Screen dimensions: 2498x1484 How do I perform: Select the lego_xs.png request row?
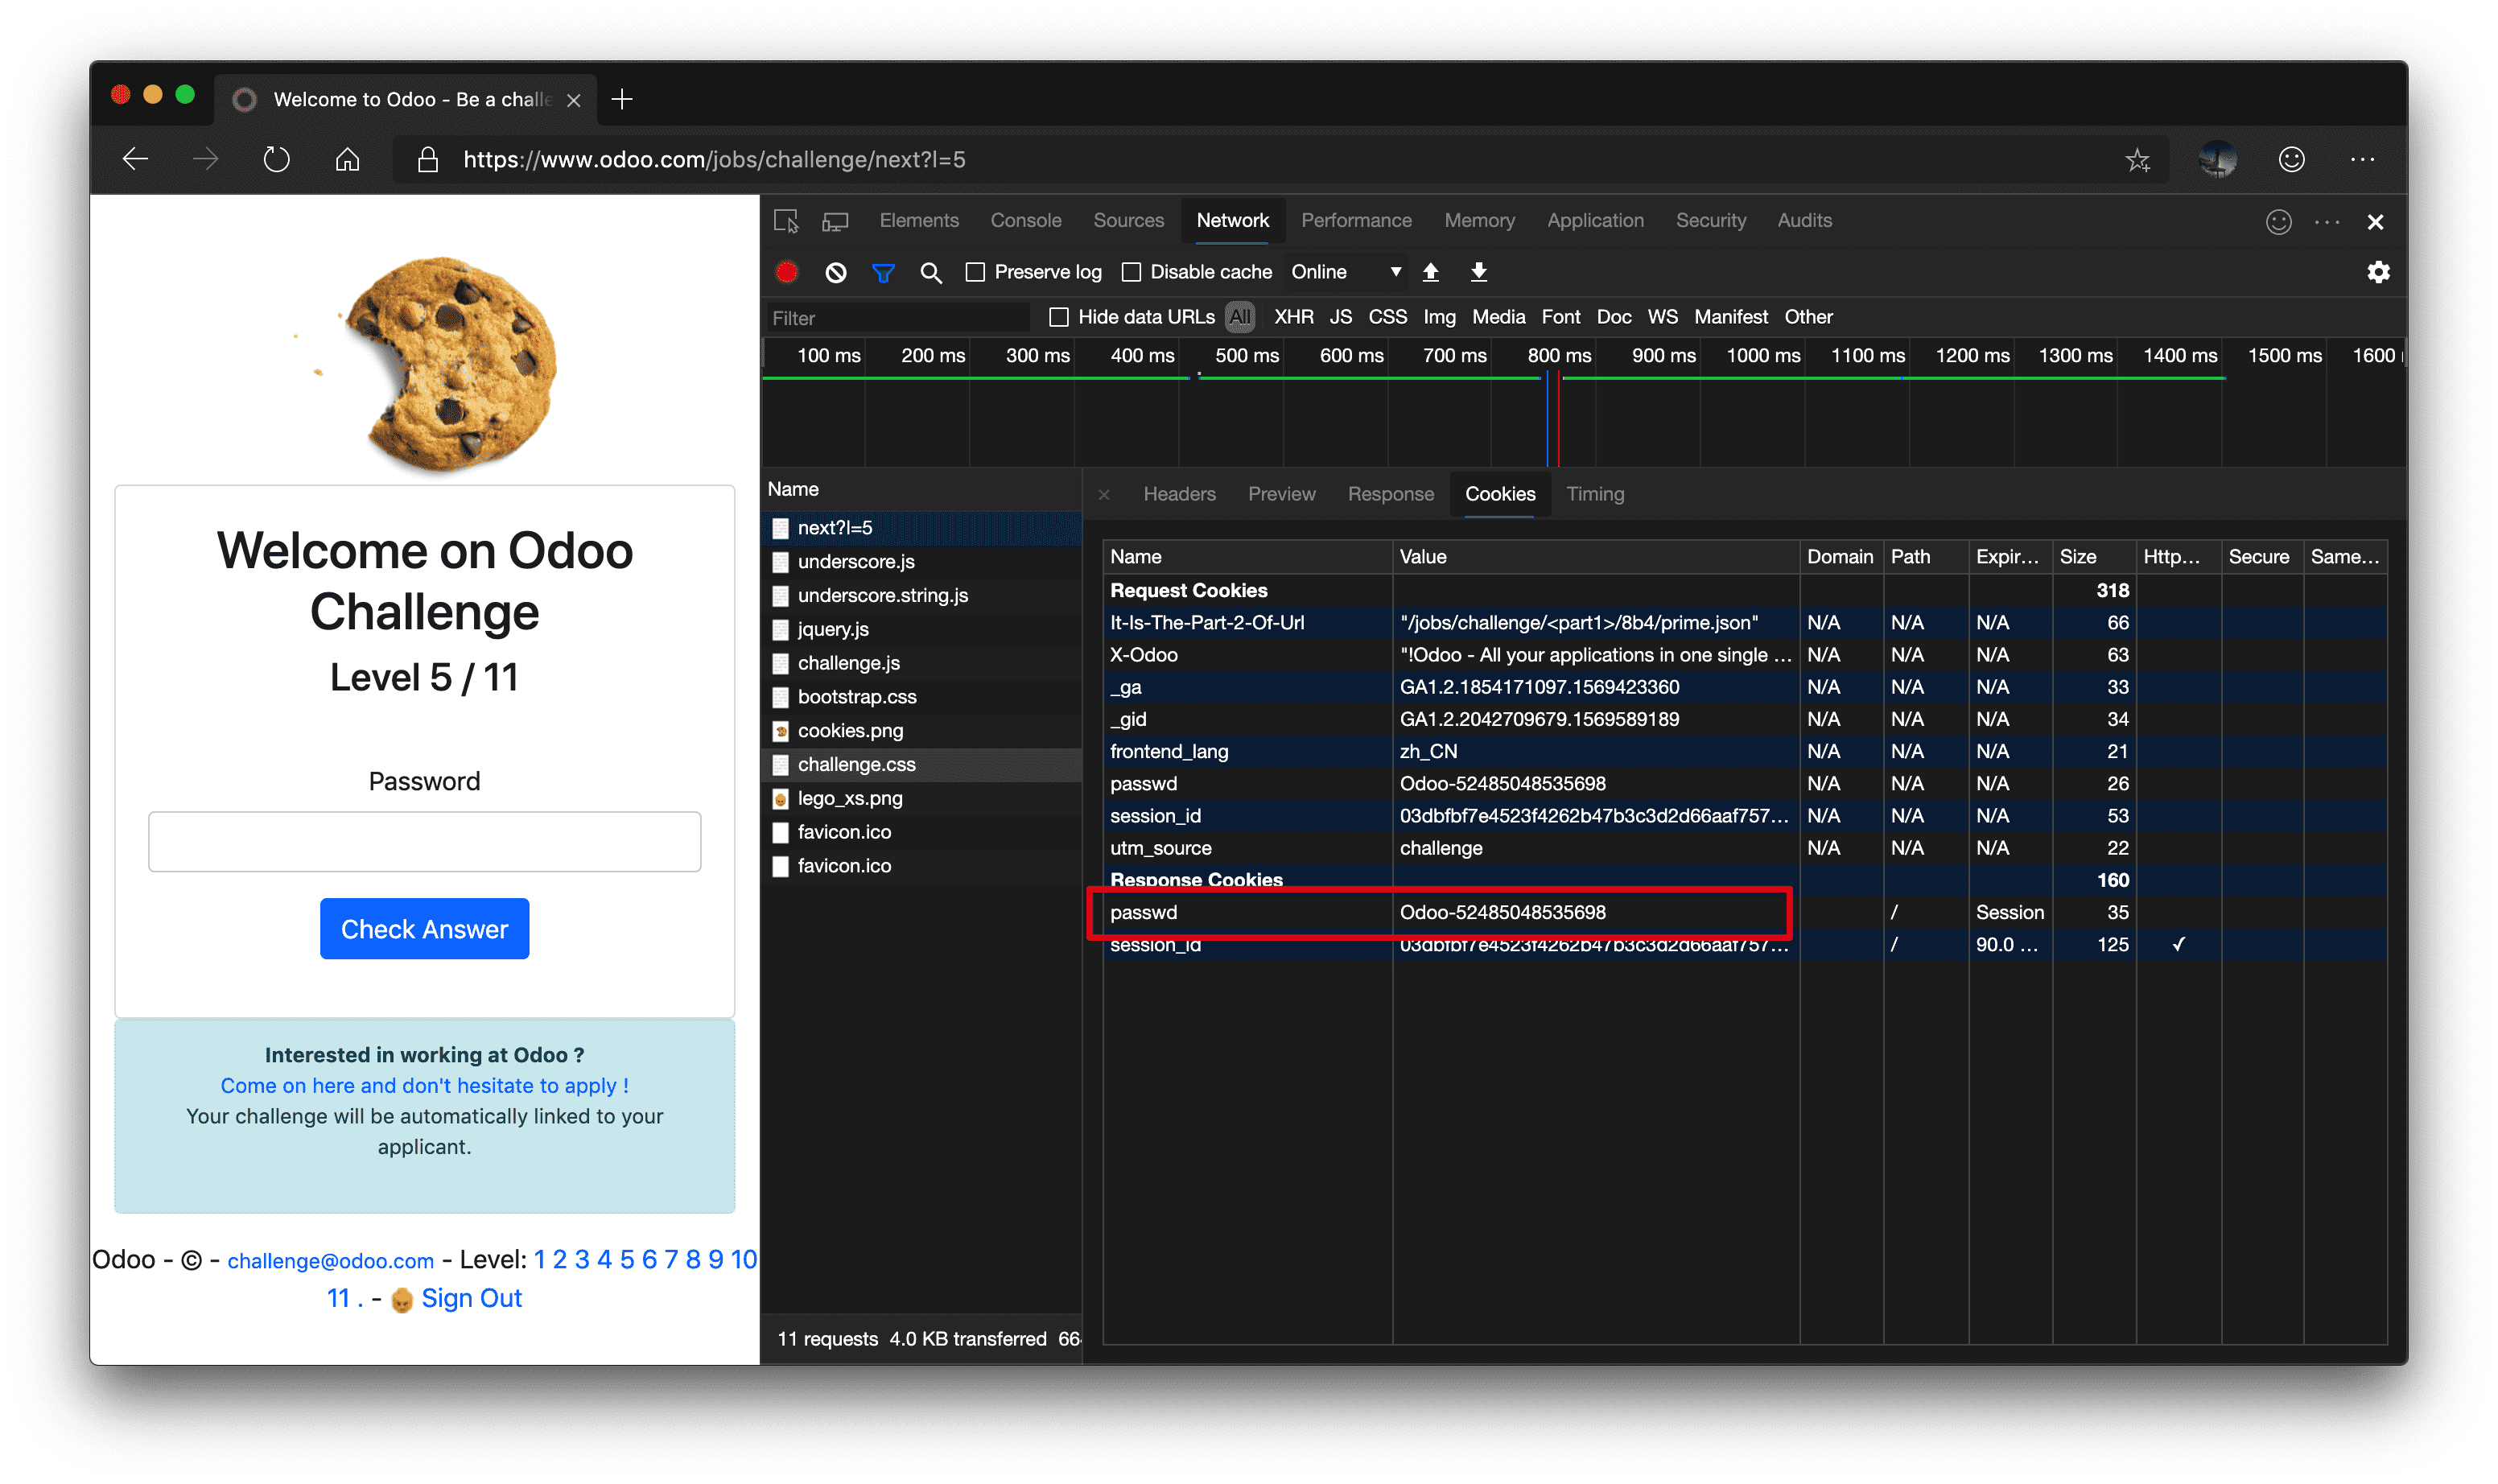pos(922,798)
